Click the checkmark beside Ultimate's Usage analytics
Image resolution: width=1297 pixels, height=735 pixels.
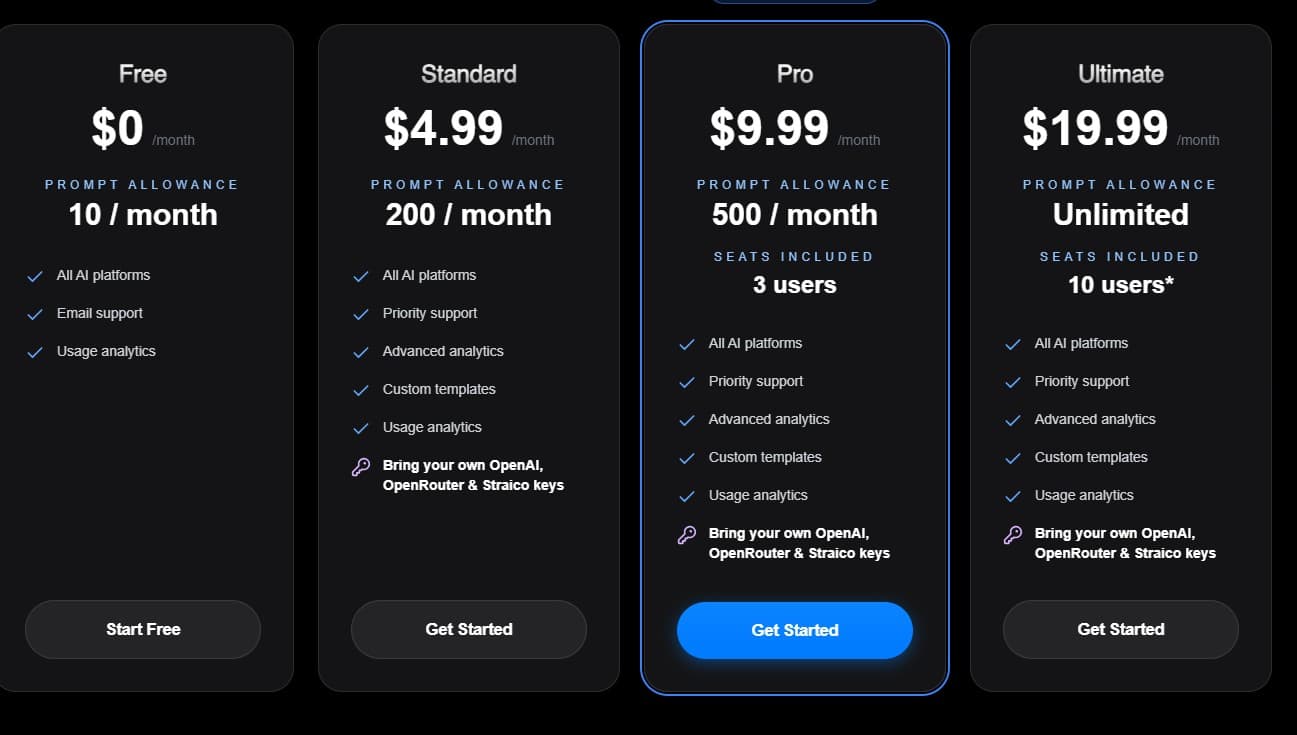click(x=1013, y=495)
